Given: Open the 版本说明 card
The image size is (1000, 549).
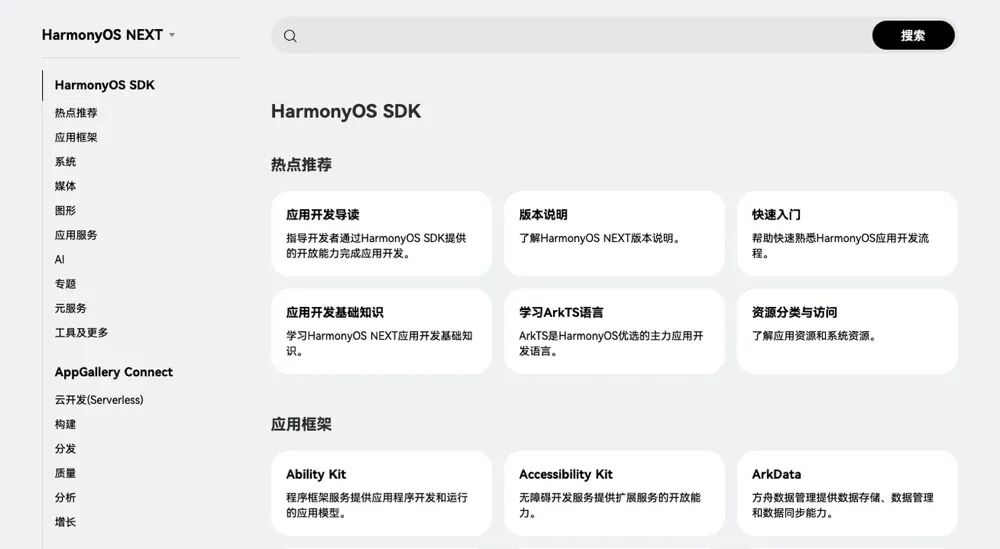Looking at the screenshot, I should tap(614, 233).
